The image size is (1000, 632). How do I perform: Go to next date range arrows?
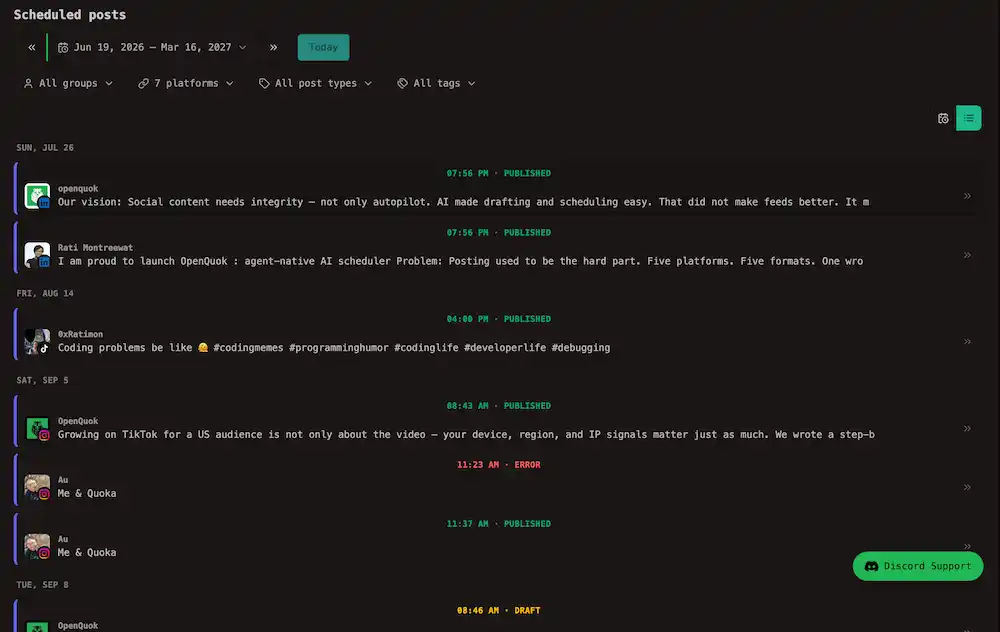pos(273,47)
